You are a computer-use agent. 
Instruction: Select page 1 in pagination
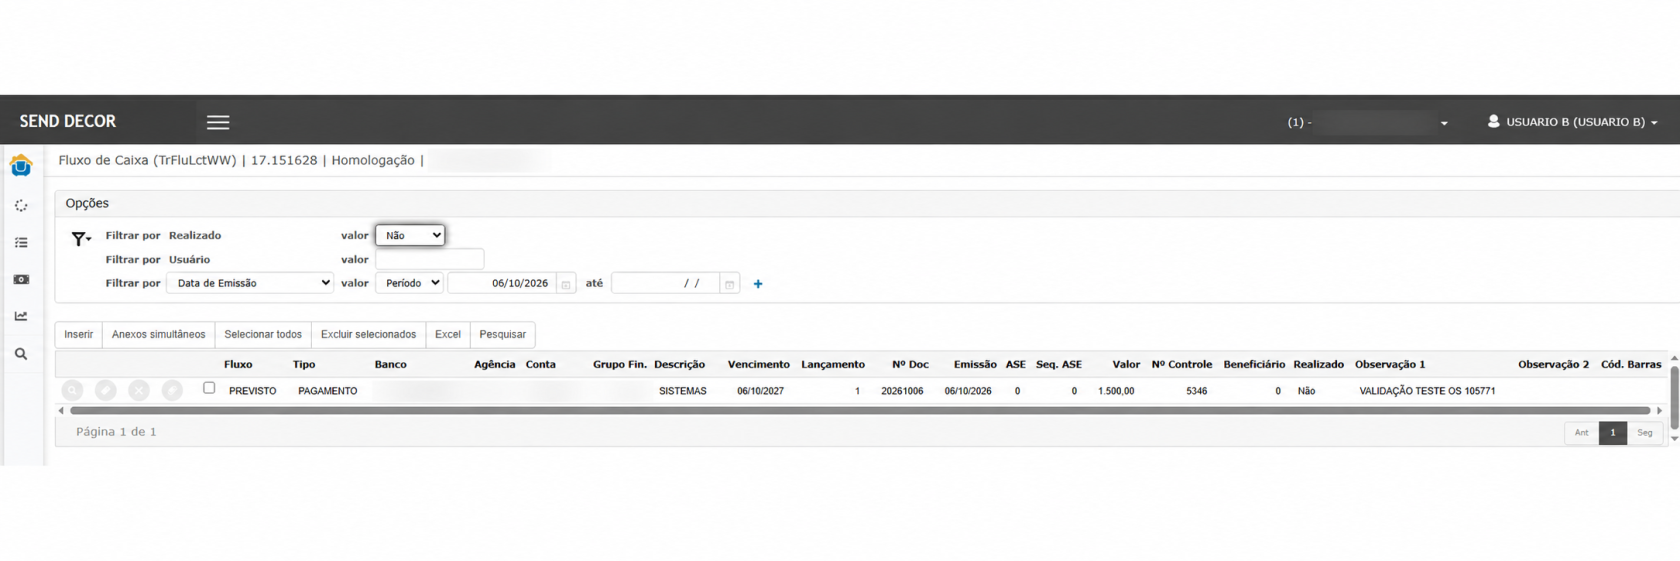coord(1613,433)
